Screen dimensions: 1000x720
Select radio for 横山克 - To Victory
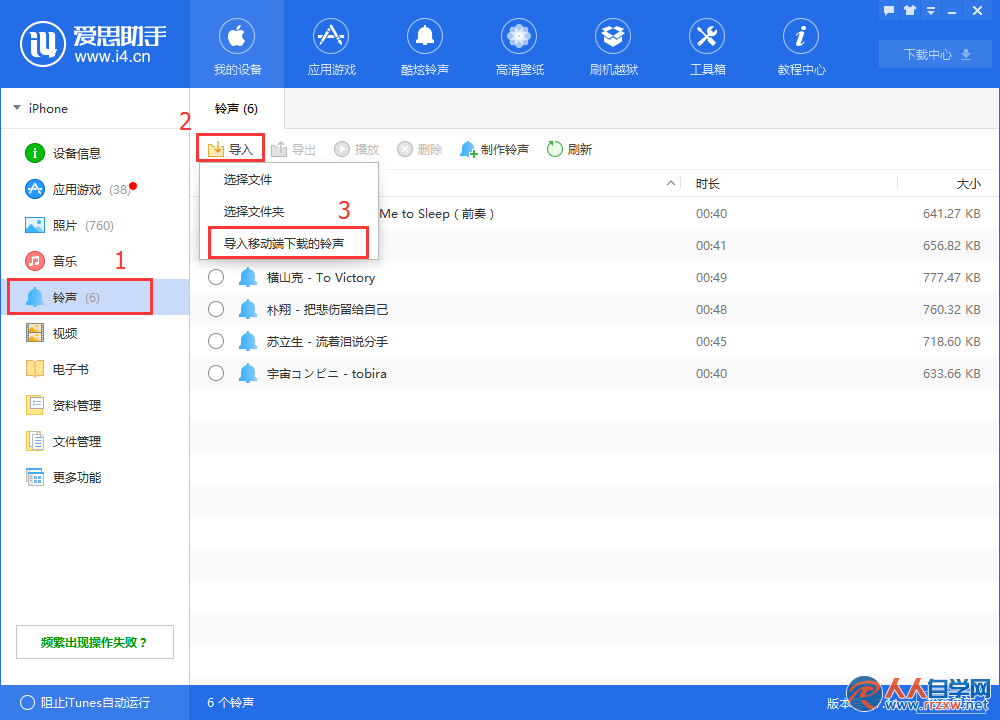(x=216, y=277)
